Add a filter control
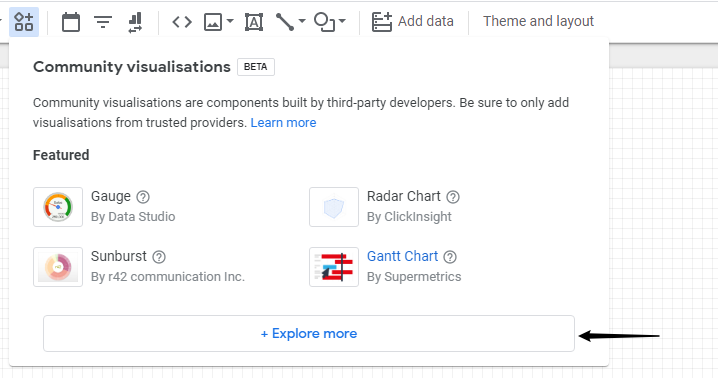This screenshot has height=378, width=718. point(103,22)
